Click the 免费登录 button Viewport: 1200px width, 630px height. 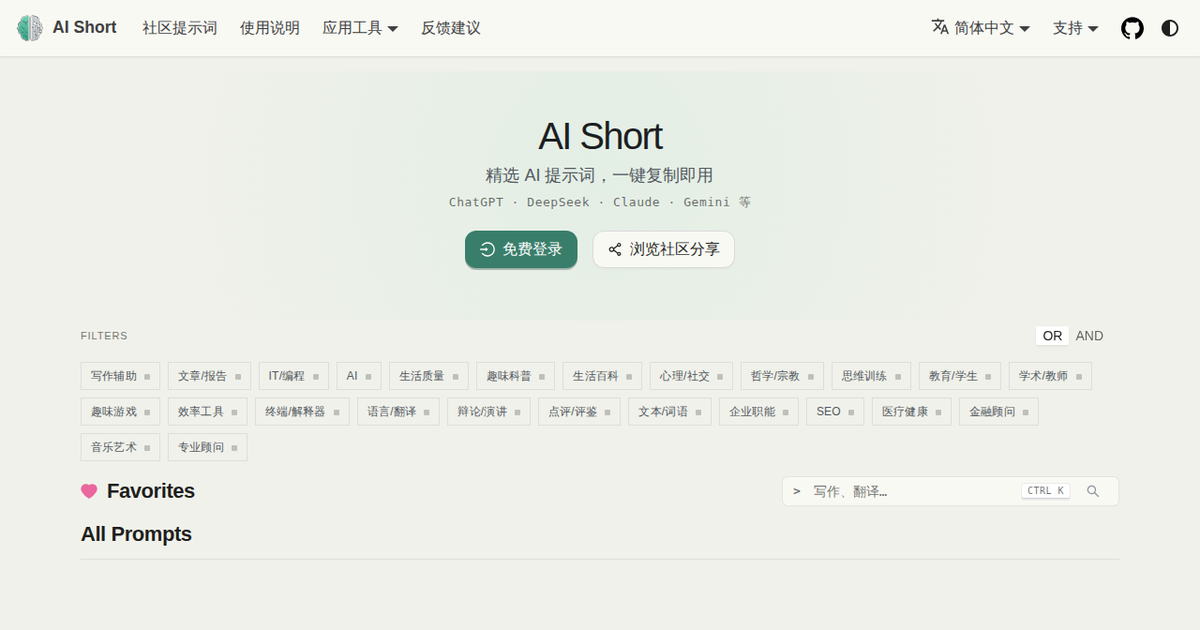(521, 250)
